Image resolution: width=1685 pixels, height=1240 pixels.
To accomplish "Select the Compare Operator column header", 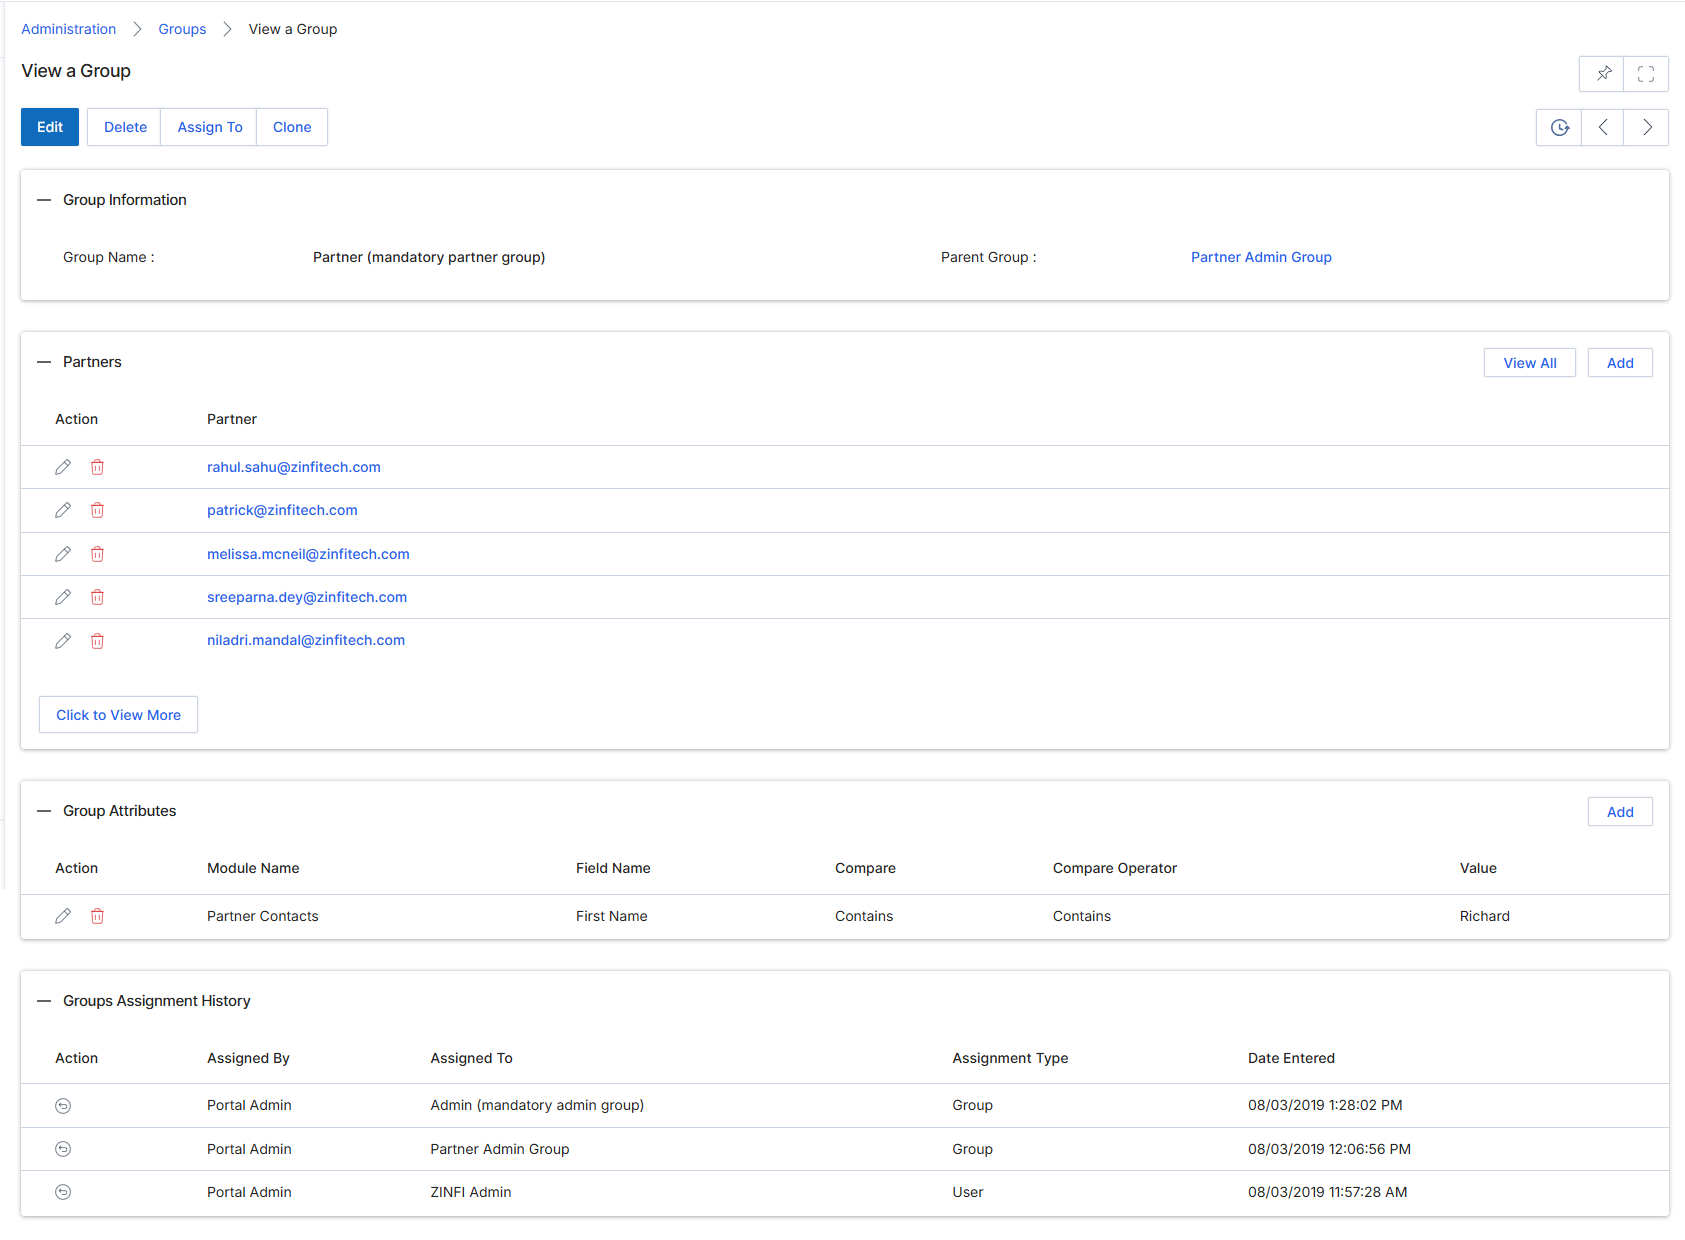I will [1115, 868].
